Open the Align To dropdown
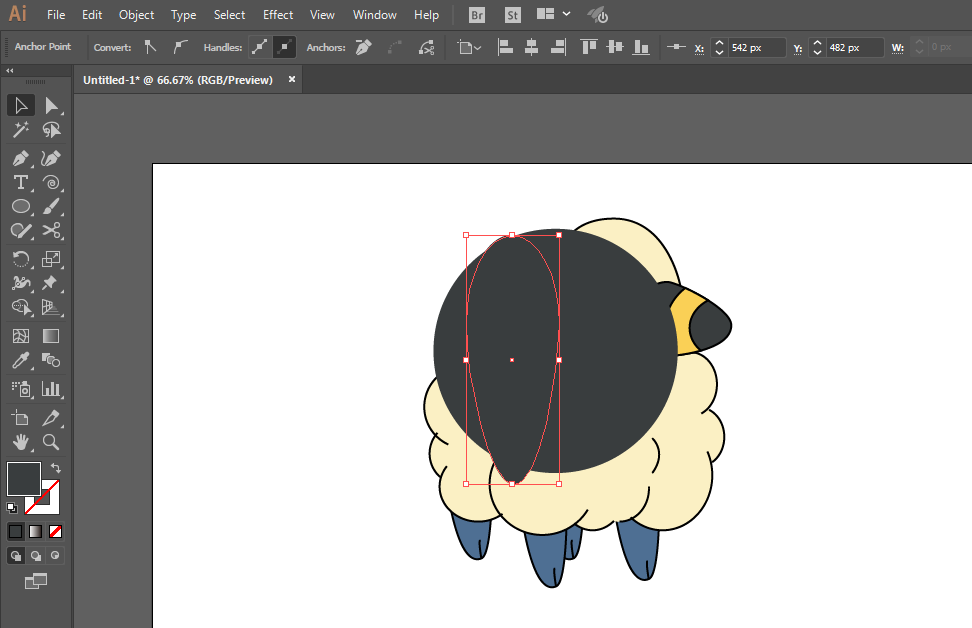This screenshot has height=628, width=972. coord(469,47)
